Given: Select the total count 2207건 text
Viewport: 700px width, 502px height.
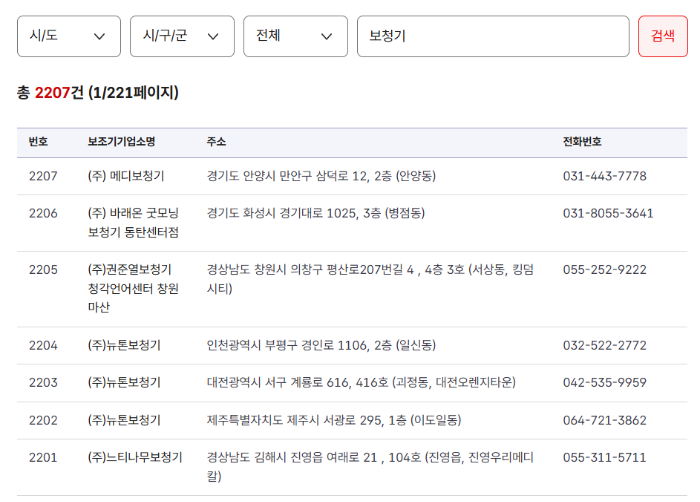Looking at the screenshot, I should (59, 93).
